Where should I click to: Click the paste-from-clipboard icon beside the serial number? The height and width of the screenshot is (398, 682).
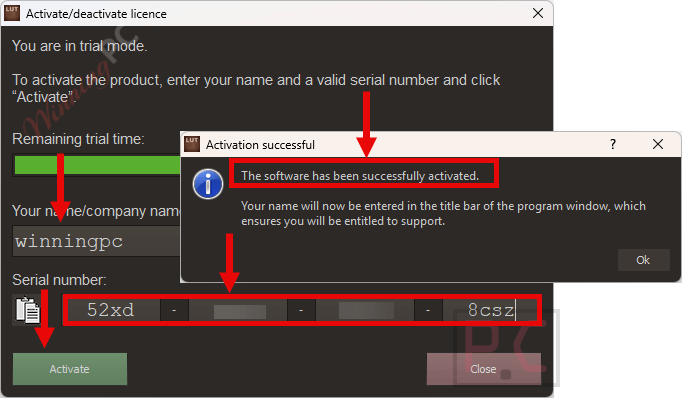(x=28, y=310)
